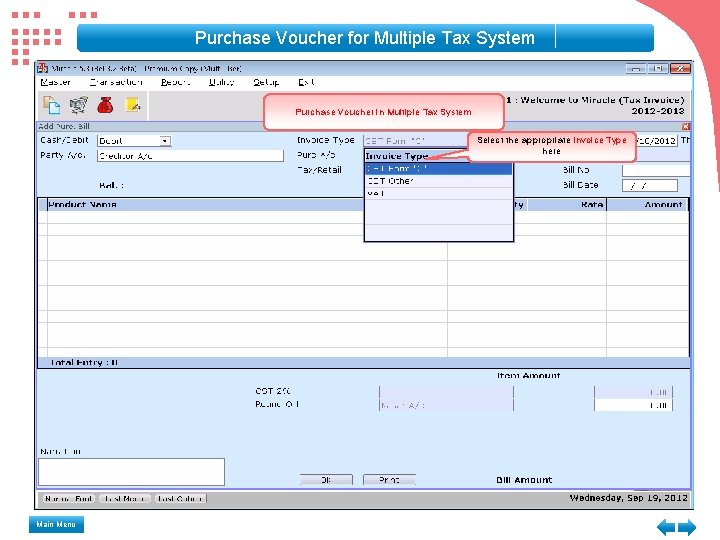The height and width of the screenshot is (540, 720).
Task: Click the Miracle application icon in title bar
Action: (x=43, y=68)
